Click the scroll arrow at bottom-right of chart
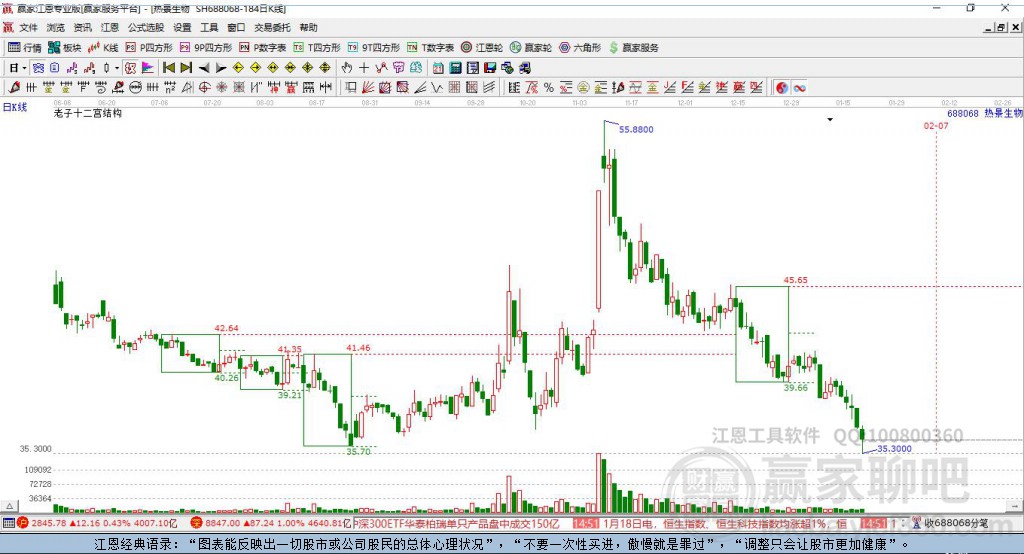 (1015, 506)
